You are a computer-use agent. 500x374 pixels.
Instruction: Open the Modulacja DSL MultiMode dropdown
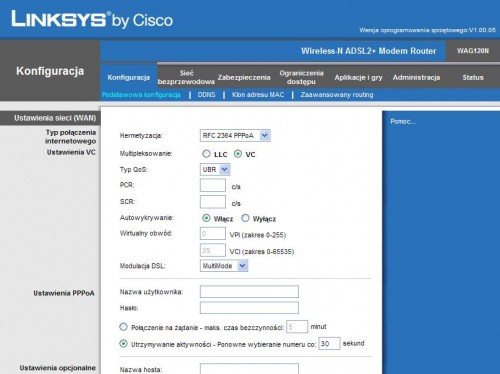tap(224, 266)
